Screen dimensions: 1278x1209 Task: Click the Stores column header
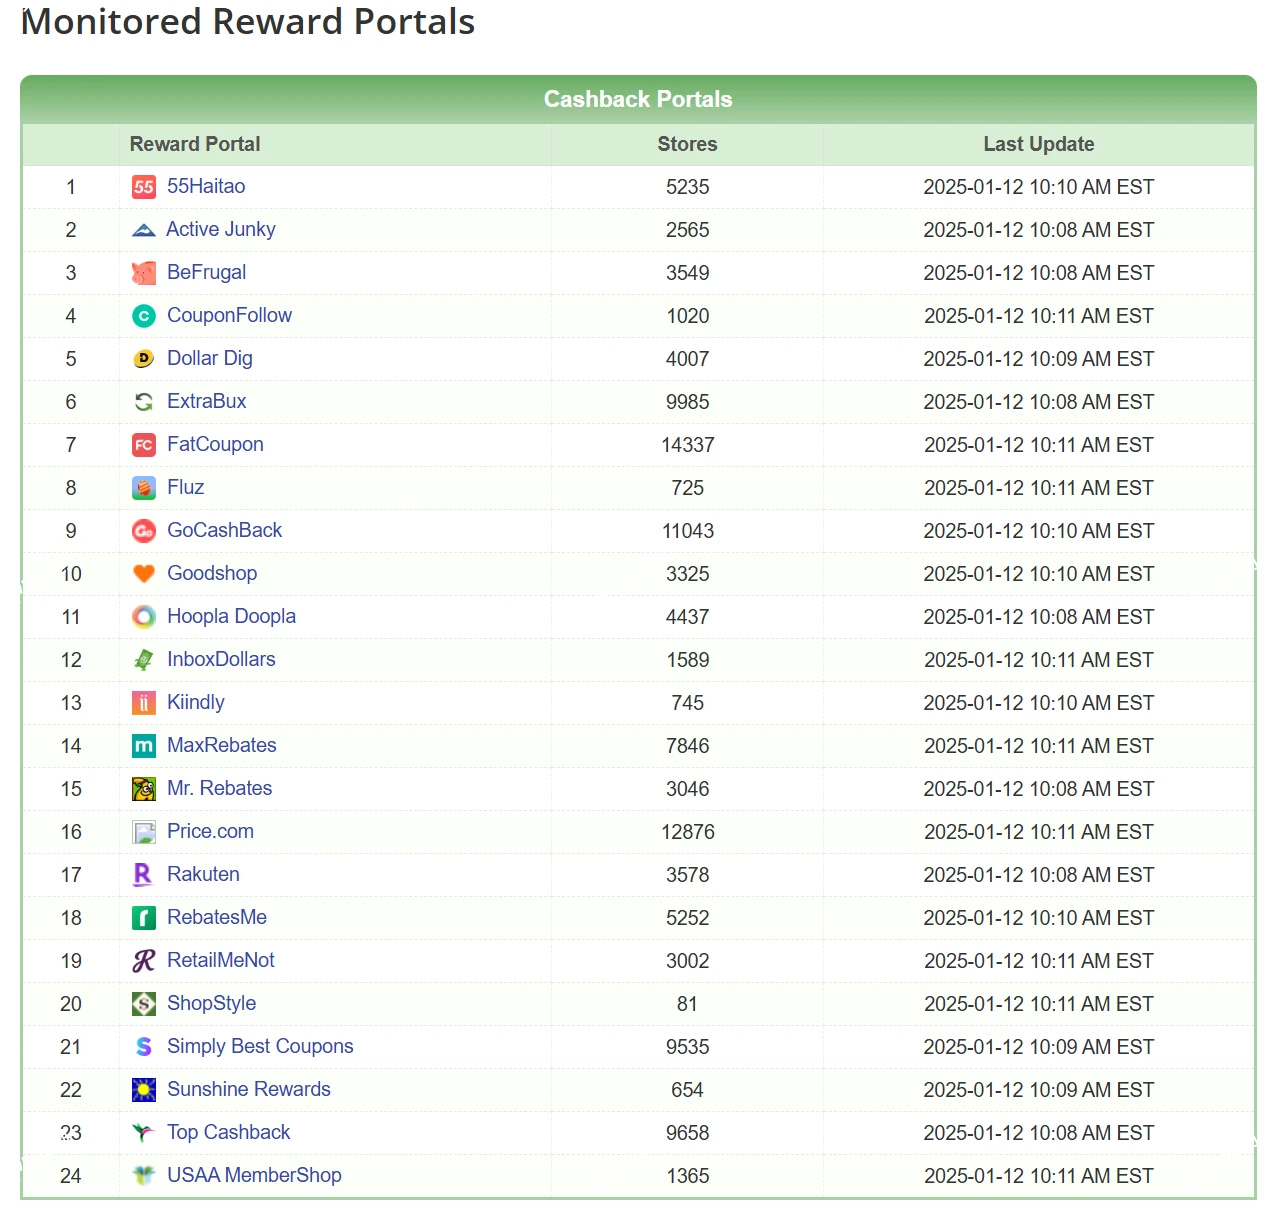[687, 144]
